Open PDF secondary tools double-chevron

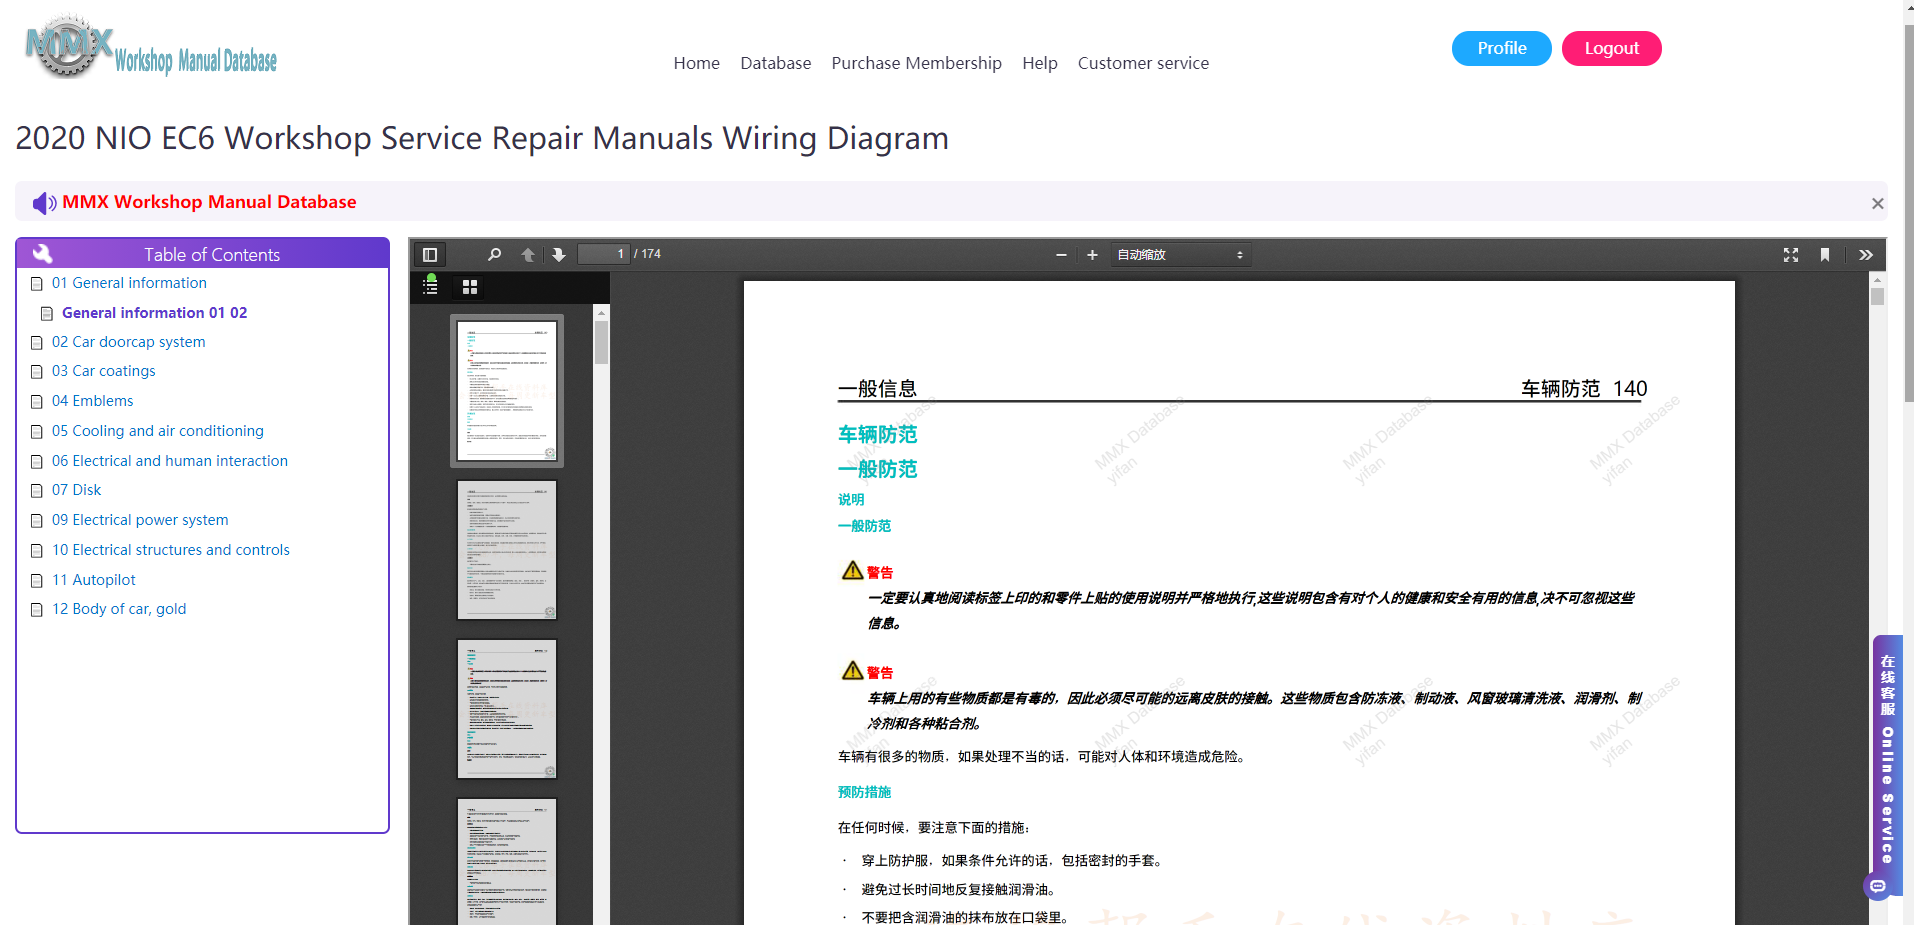[1866, 255]
